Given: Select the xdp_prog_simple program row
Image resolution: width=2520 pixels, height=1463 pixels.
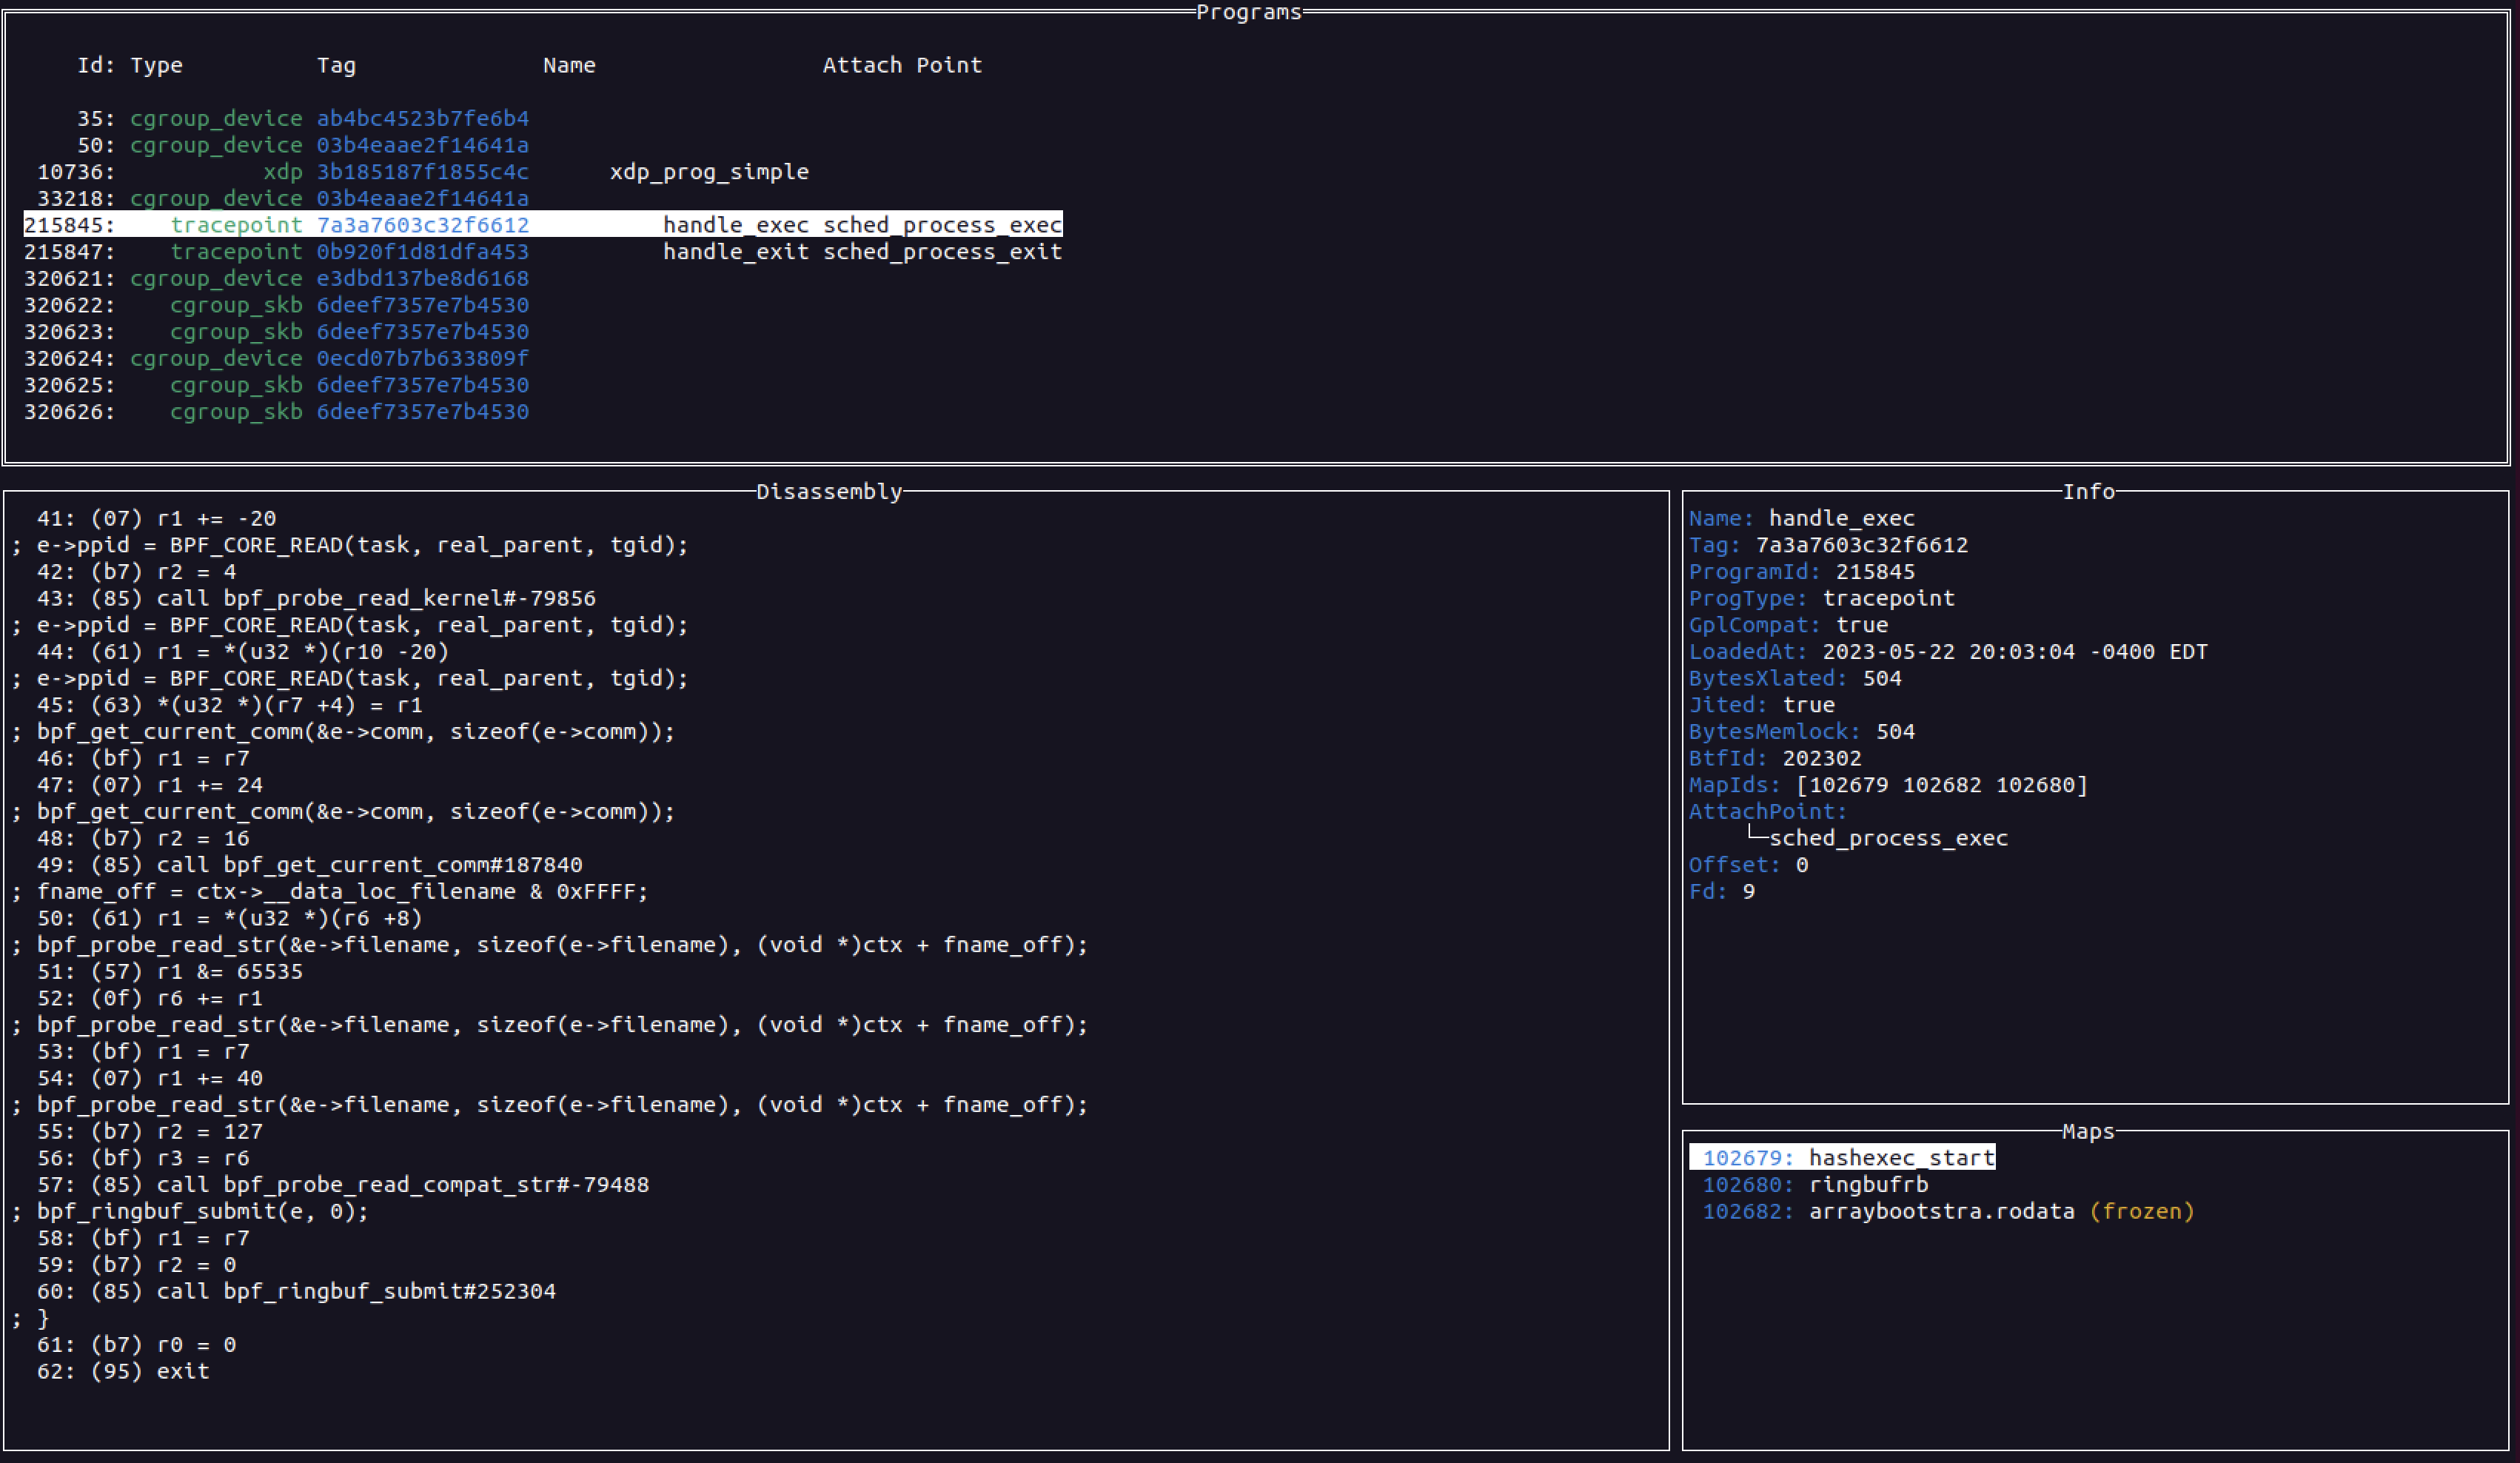Looking at the screenshot, I should (423, 172).
